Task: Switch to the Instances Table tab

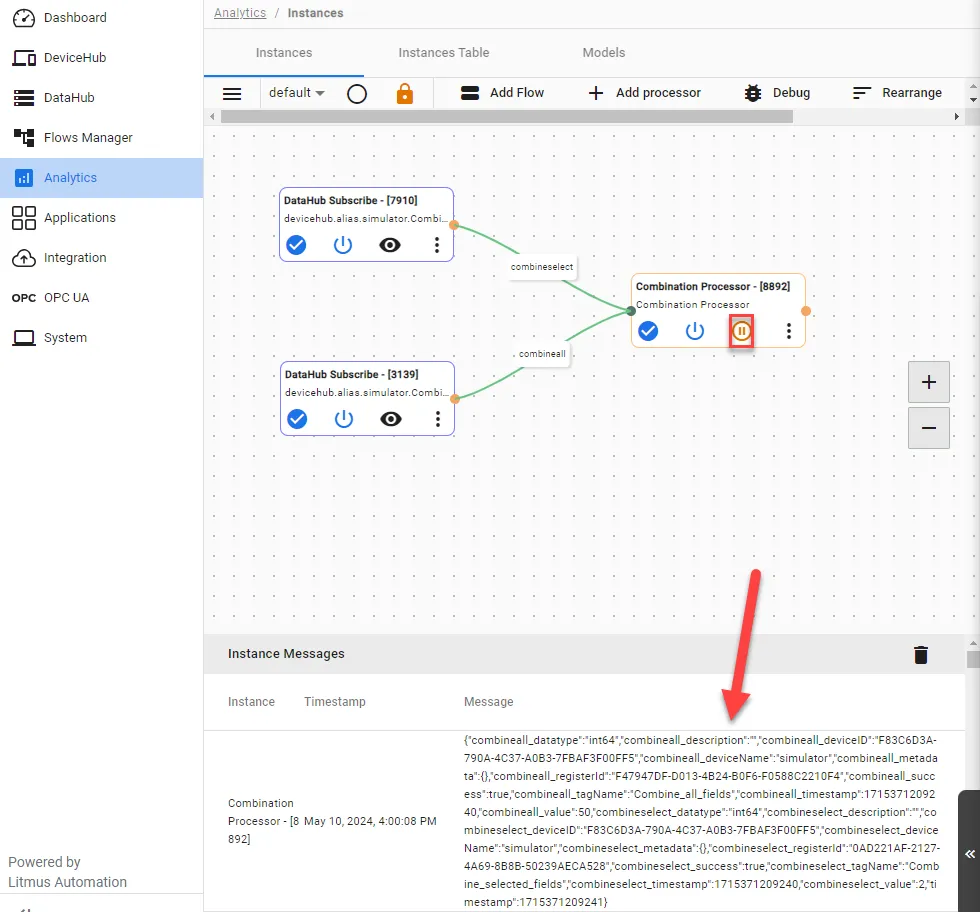Action: pyautogui.click(x=444, y=53)
